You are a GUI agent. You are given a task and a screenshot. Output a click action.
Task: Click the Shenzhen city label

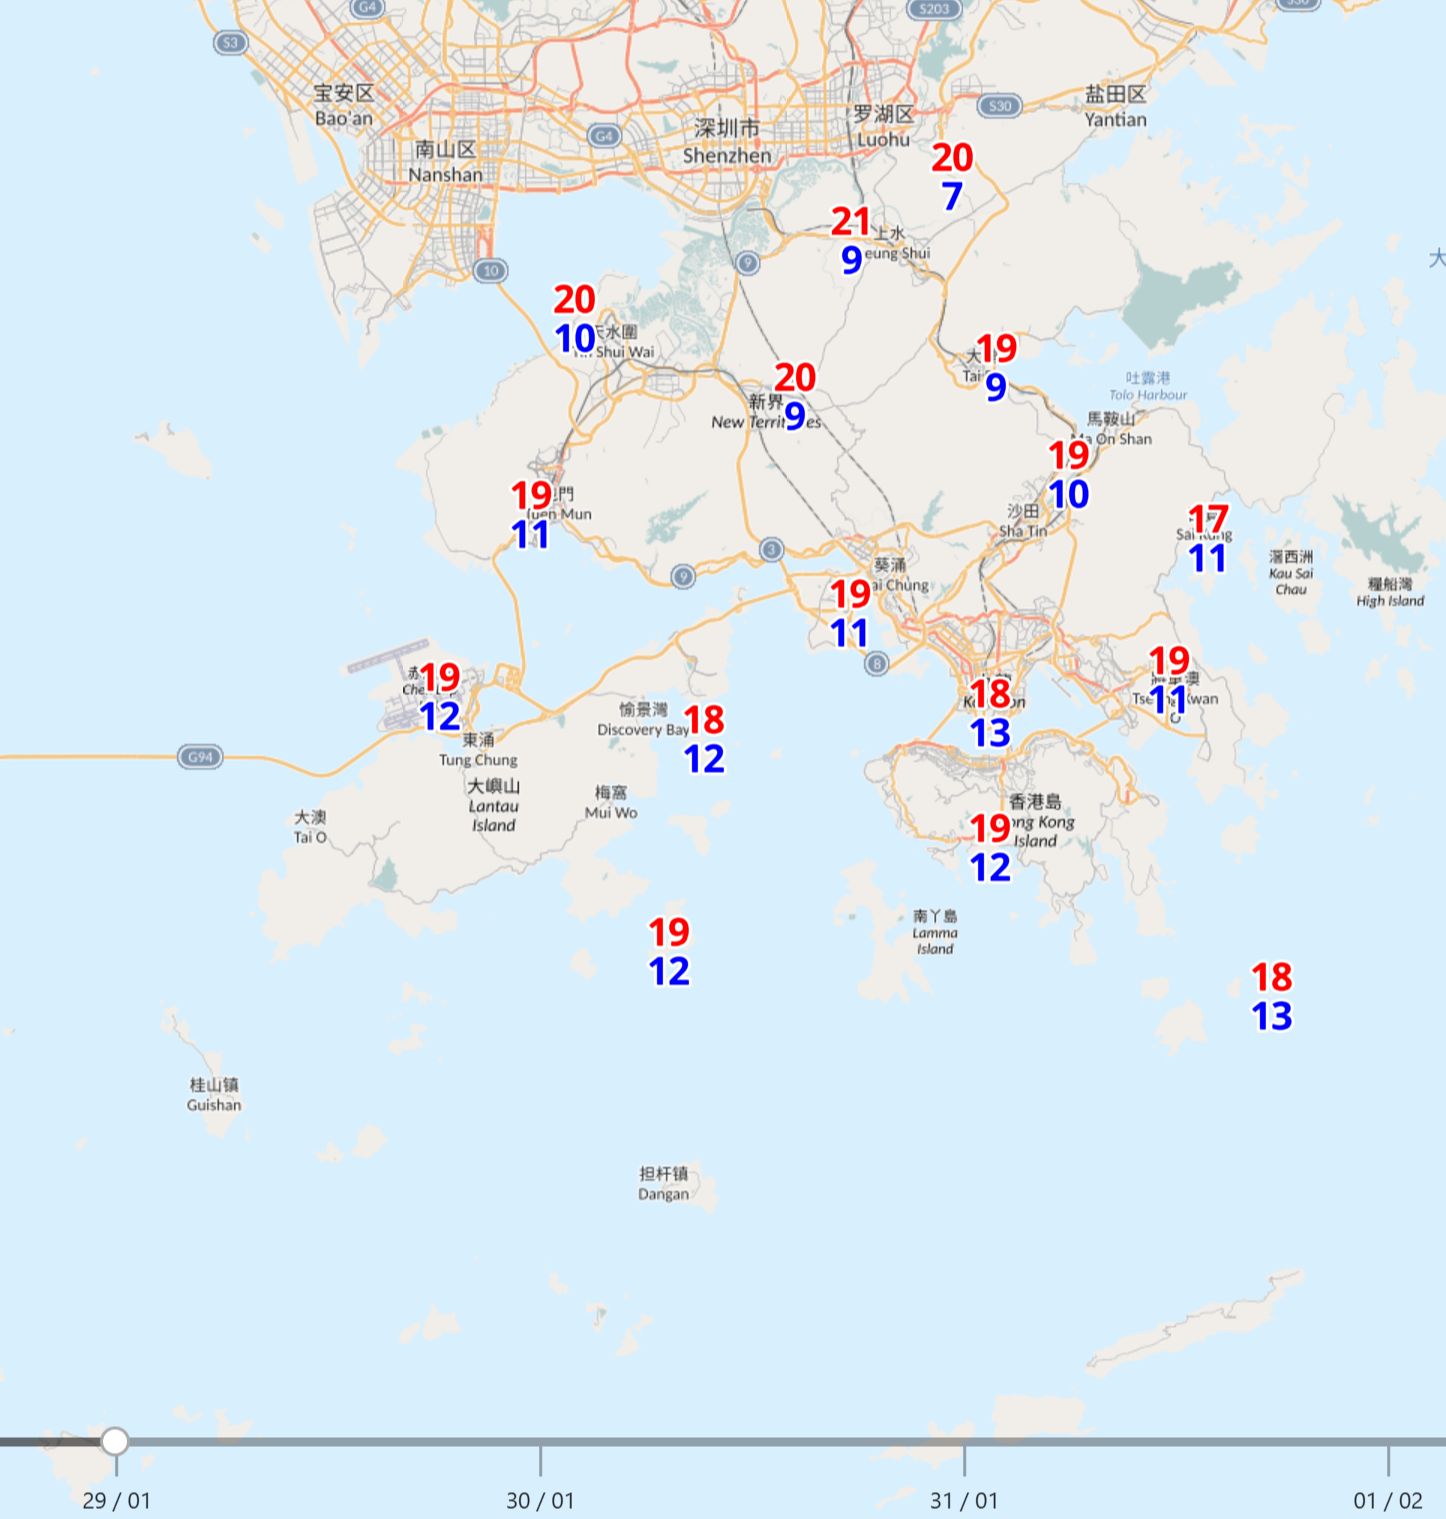[727, 142]
